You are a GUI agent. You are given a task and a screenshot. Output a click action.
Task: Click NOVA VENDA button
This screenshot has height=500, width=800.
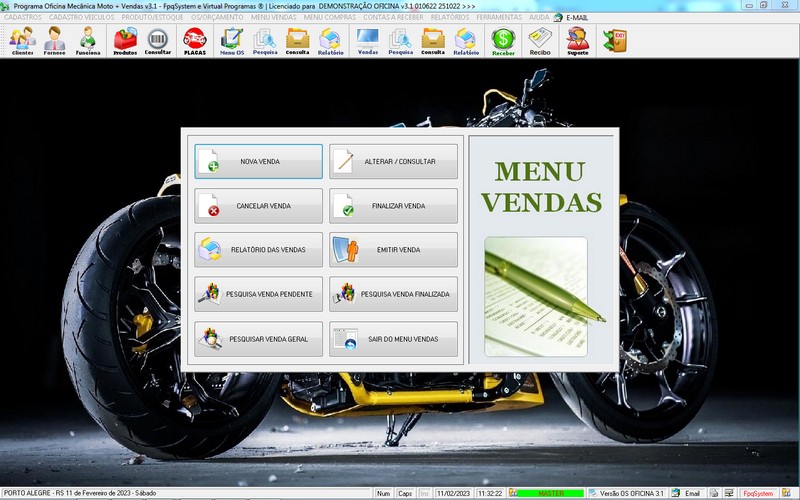tap(258, 161)
